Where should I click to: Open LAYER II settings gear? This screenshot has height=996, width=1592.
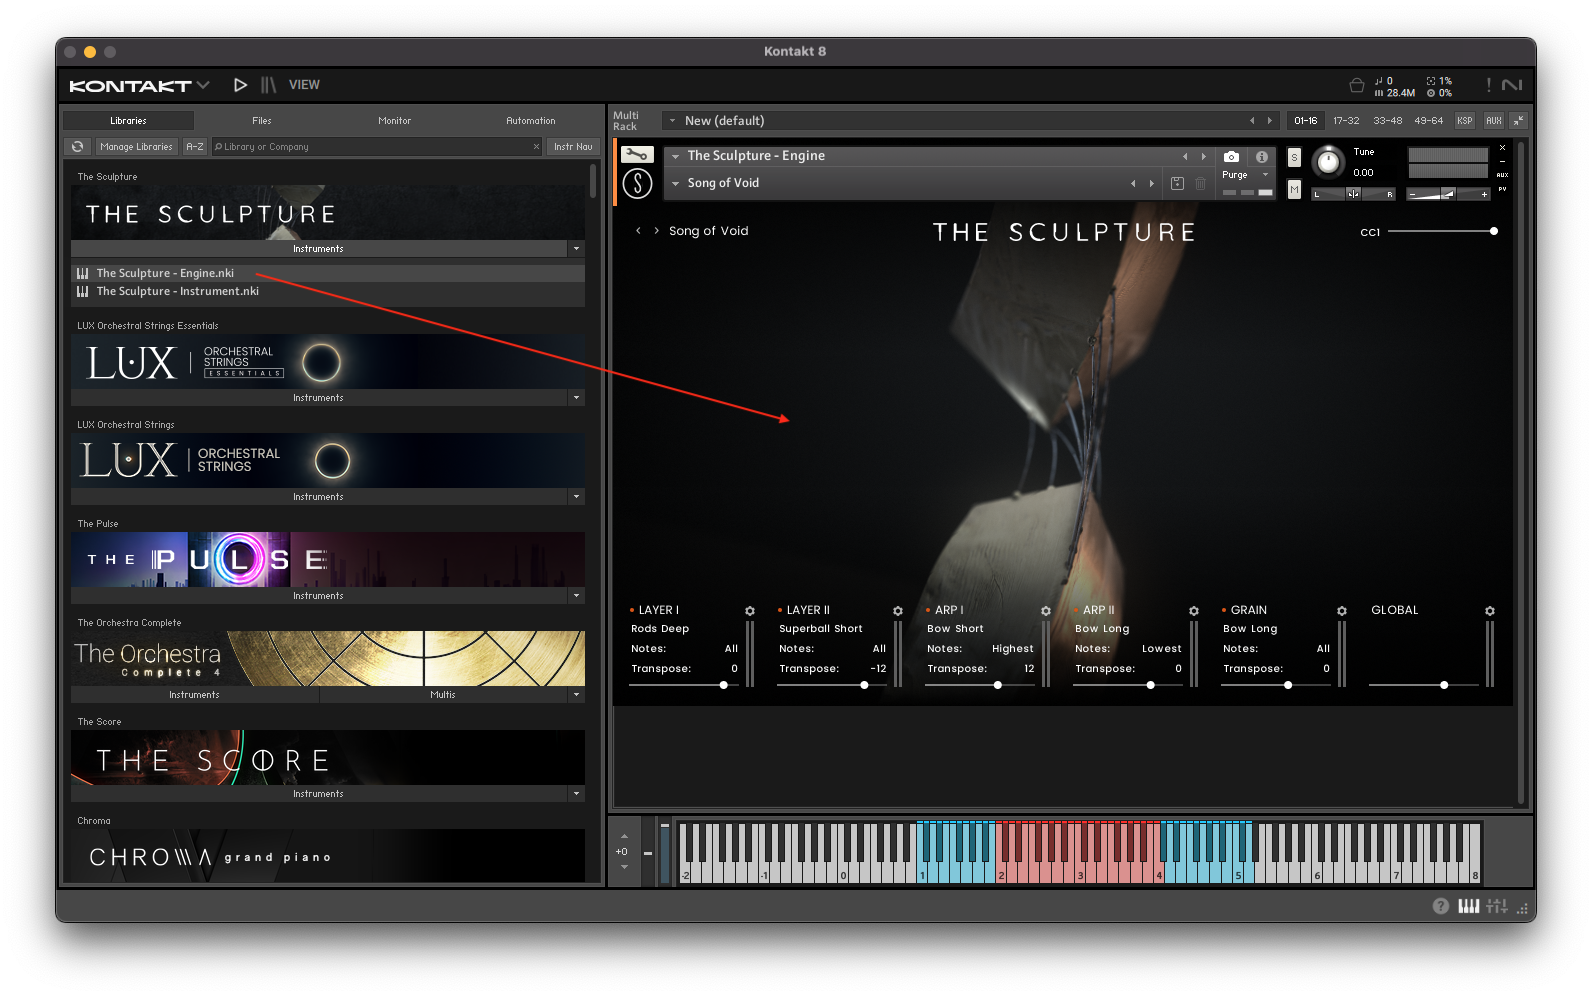tap(898, 611)
